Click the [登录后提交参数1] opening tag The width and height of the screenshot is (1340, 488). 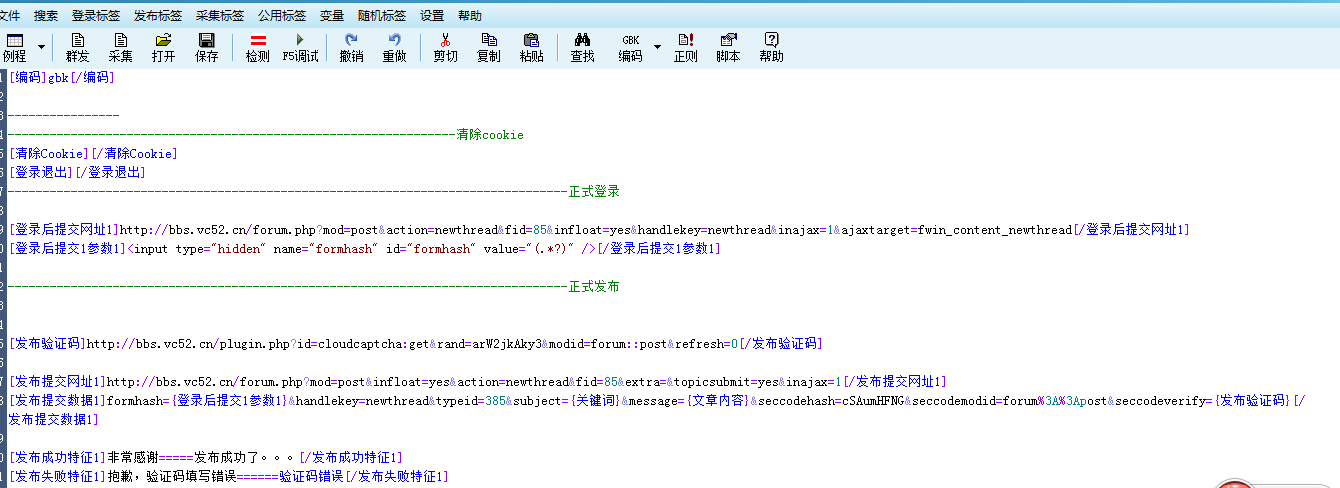pyautogui.click(x=68, y=249)
